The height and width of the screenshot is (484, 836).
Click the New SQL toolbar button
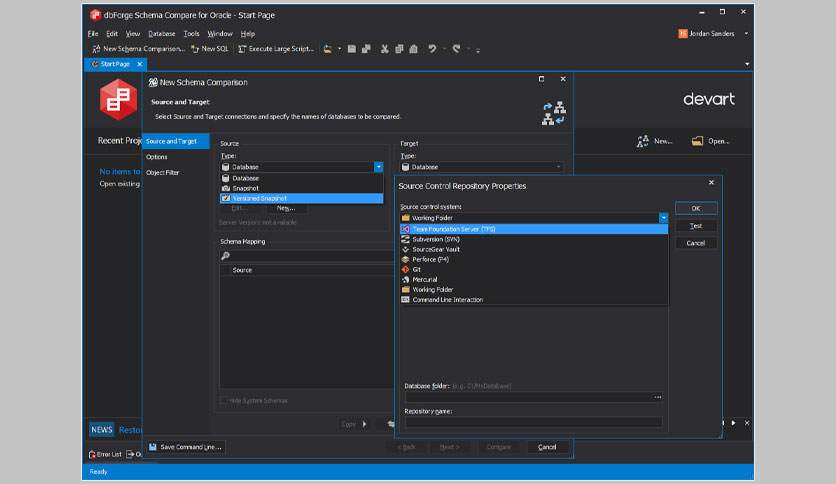tap(210, 49)
